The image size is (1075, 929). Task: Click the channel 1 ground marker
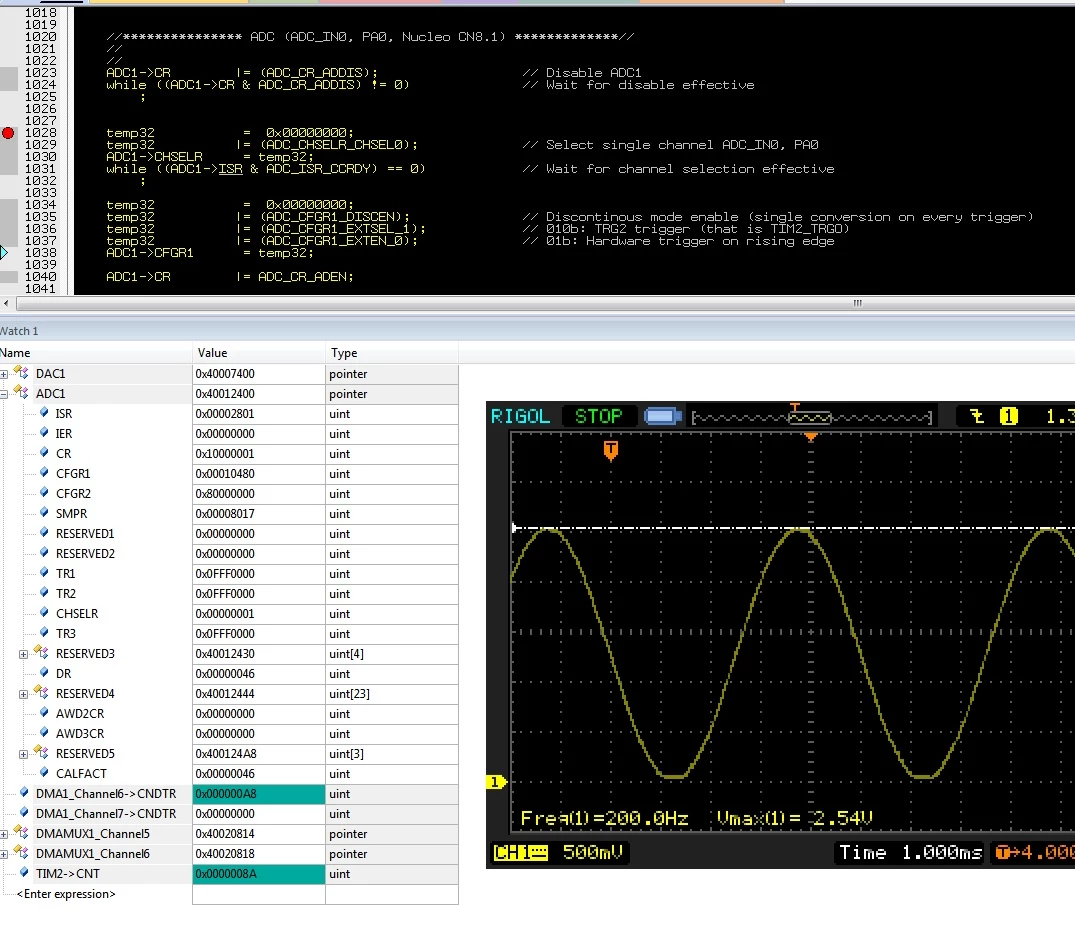point(496,782)
